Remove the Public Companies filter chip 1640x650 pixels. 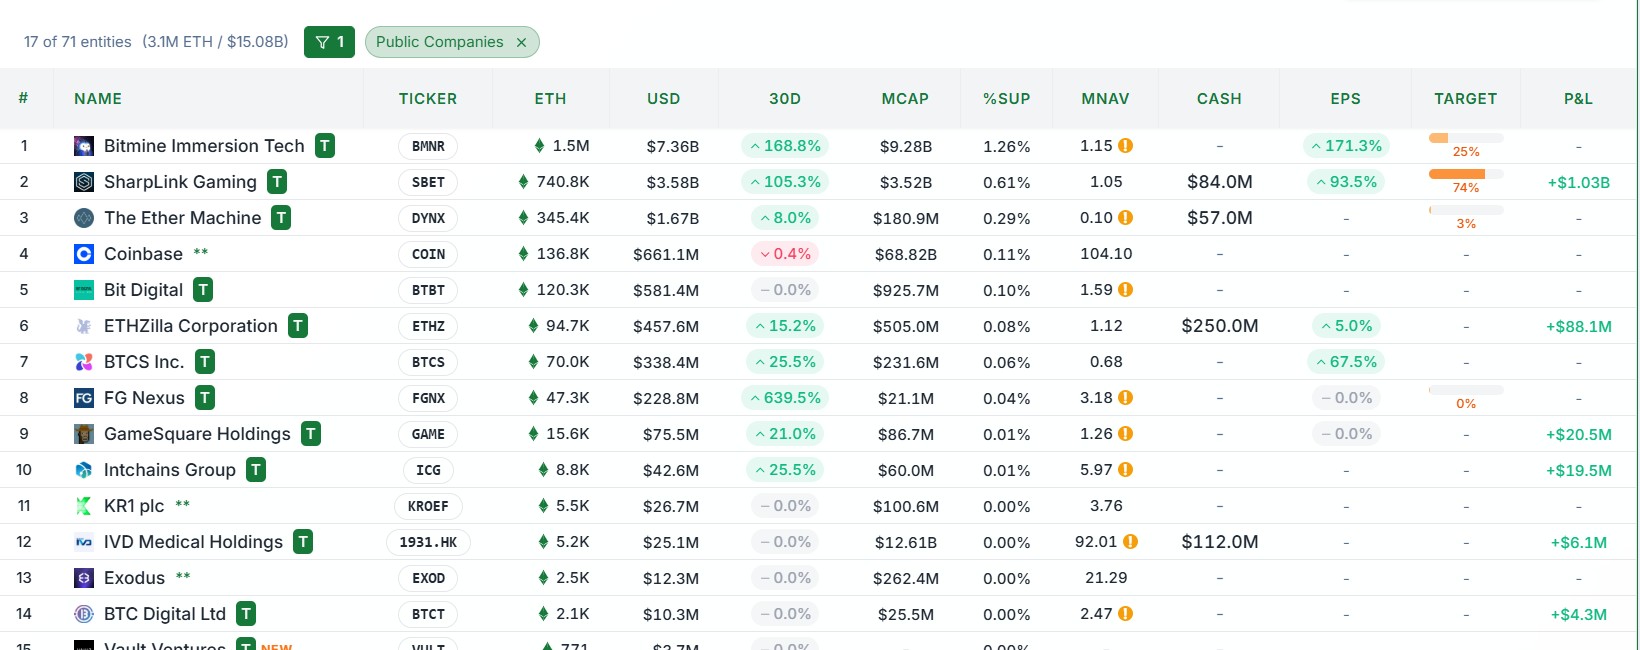[521, 42]
